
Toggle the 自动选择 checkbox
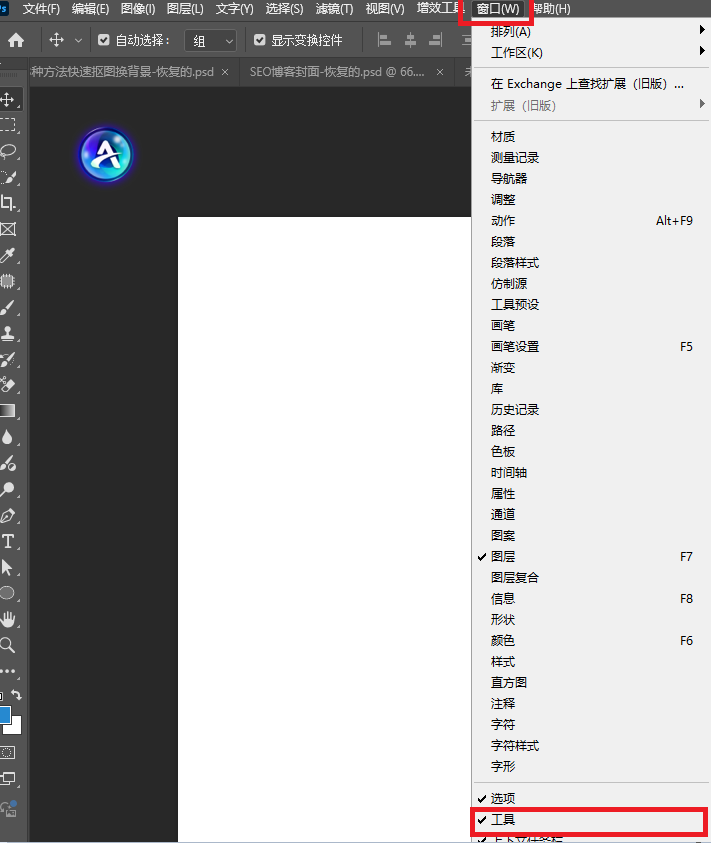coord(104,41)
